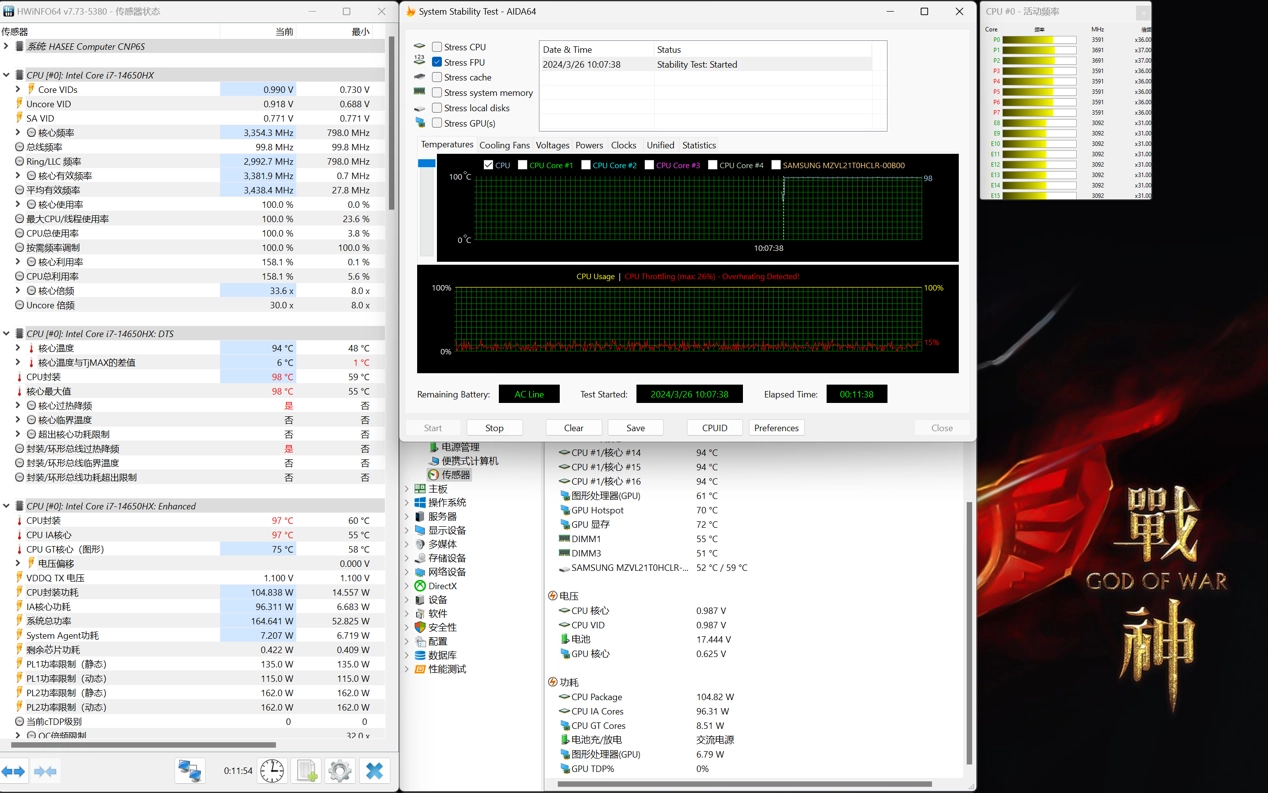Click the DirectX Xbox icon in tree
The height and width of the screenshot is (793, 1268).
click(x=420, y=586)
